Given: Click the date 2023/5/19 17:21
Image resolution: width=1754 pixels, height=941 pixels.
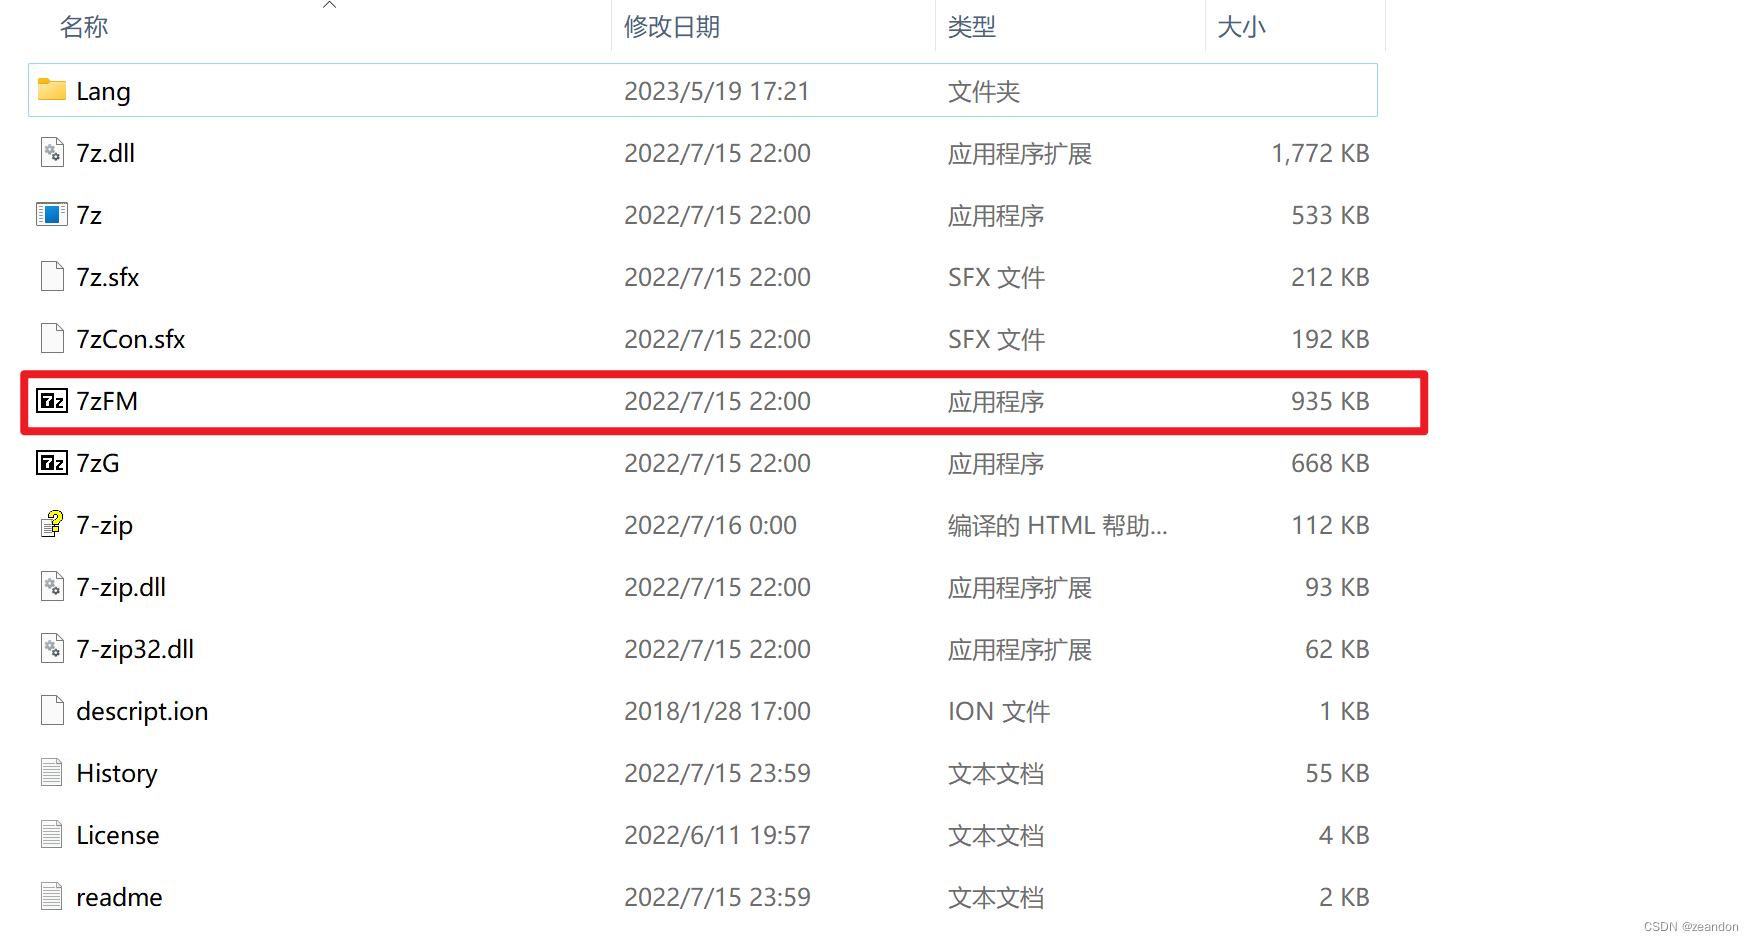Looking at the screenshot, I should click(x=717, y=91).
